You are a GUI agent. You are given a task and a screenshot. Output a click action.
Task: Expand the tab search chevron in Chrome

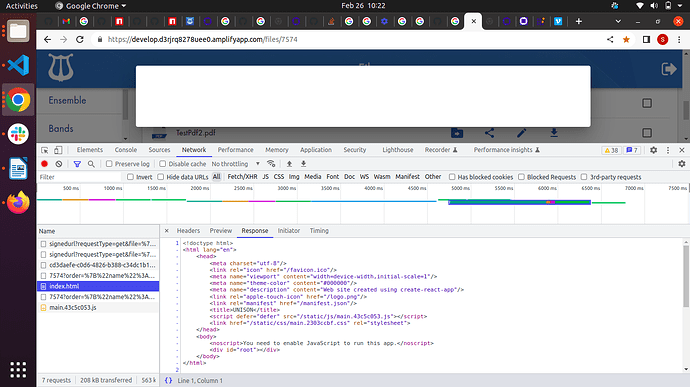click(618, 21)
